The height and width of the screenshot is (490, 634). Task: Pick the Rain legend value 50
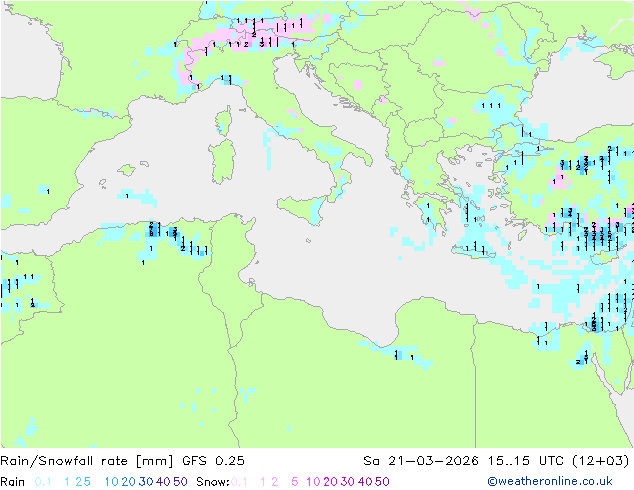point(180,482)
